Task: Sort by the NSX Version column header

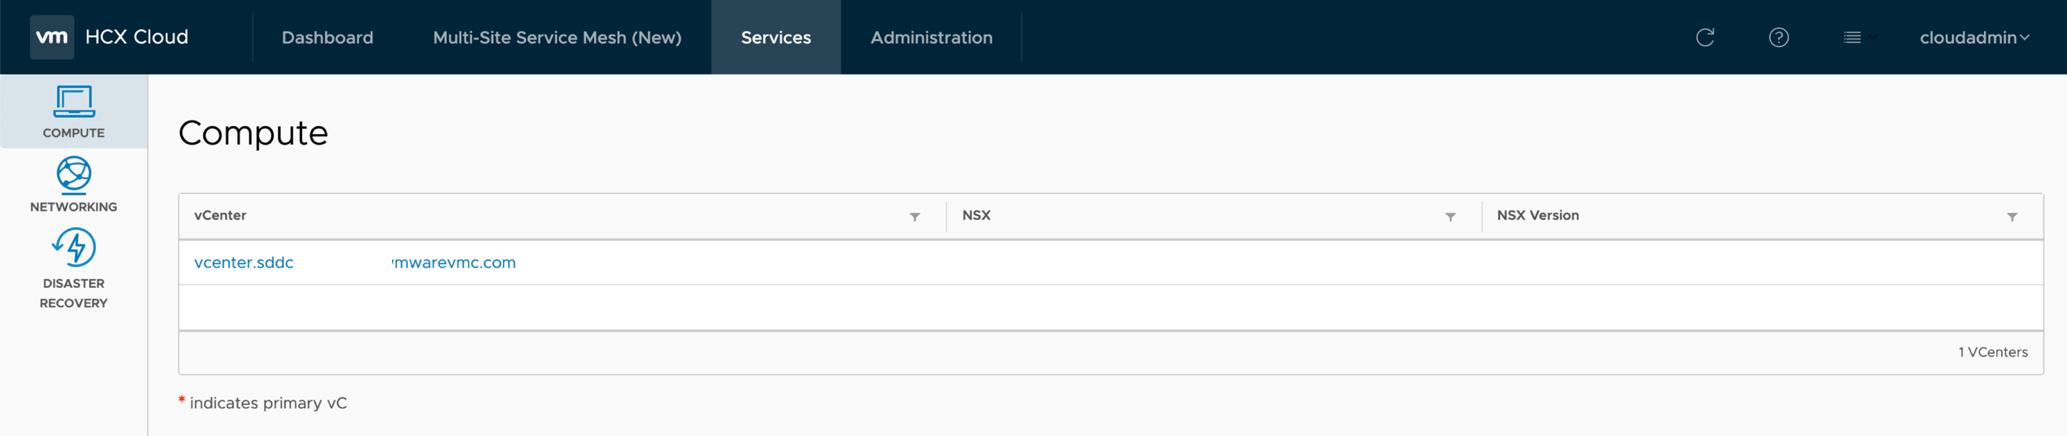Action: coord(1537,215)
